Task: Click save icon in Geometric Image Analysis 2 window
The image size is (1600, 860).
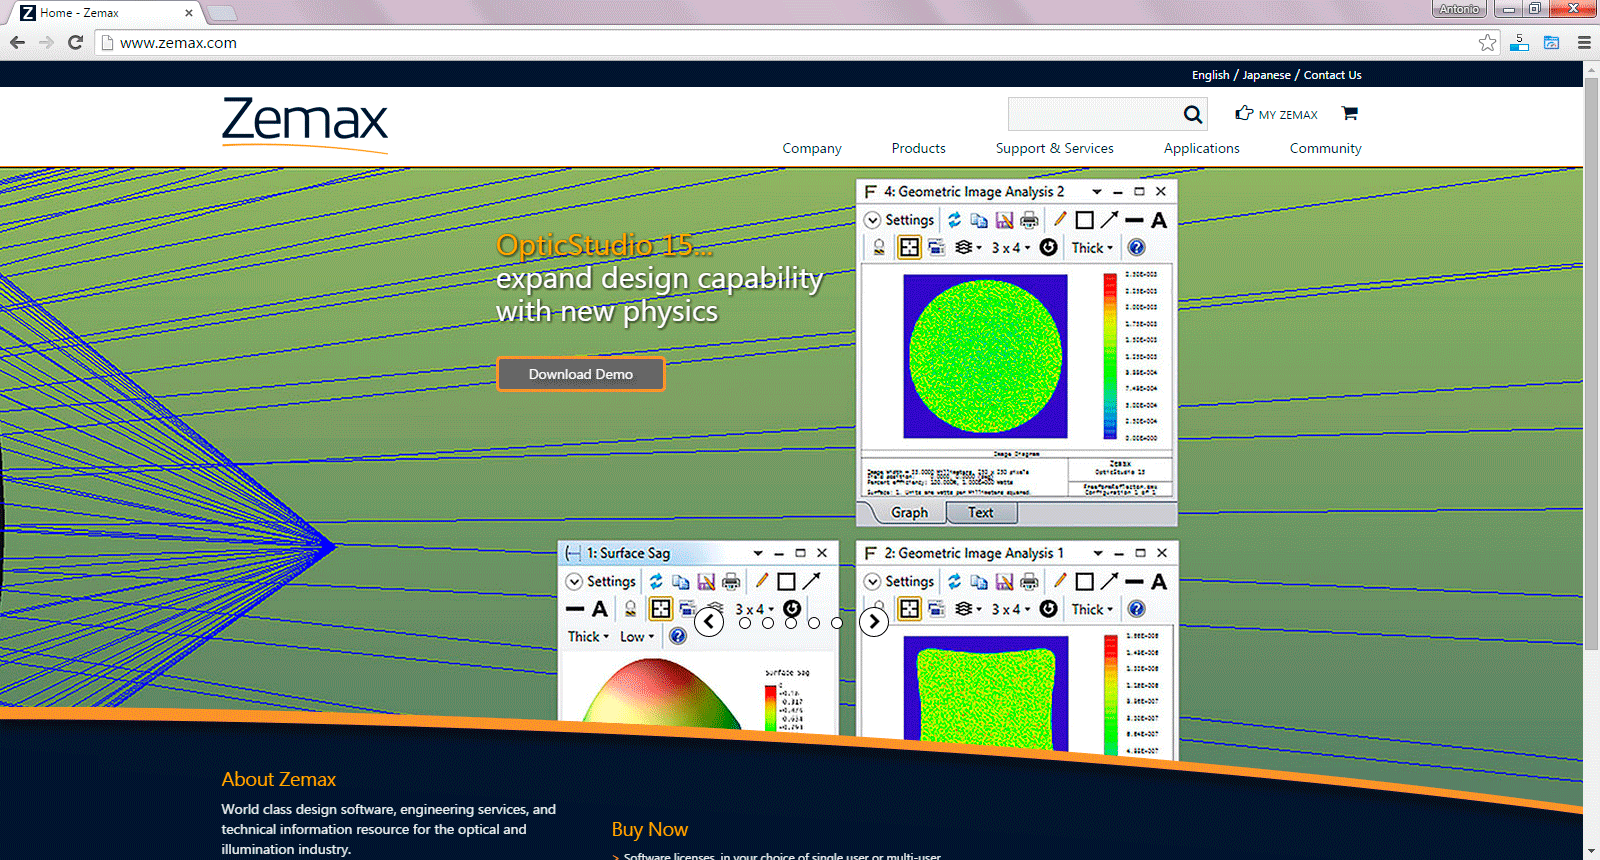Action: pyautogui.click(x=1004, y=220)
